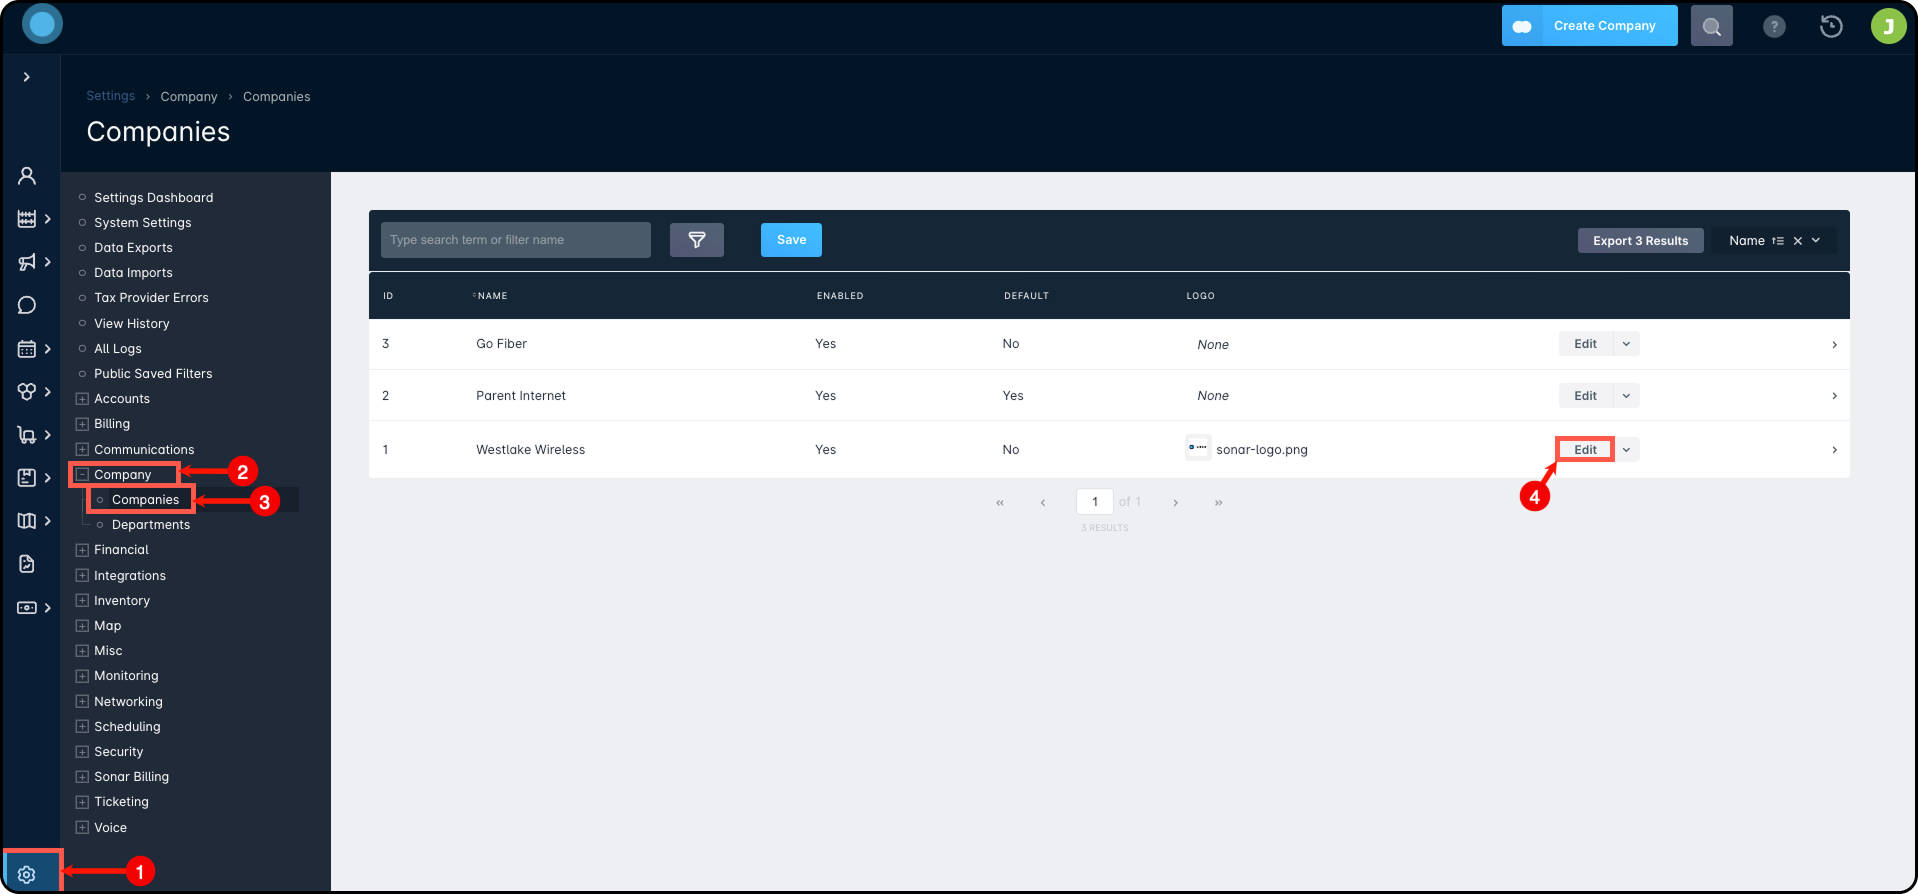
Task: Expand the collapsed sidebar with chevron
Action: click(x=27, y=77)
